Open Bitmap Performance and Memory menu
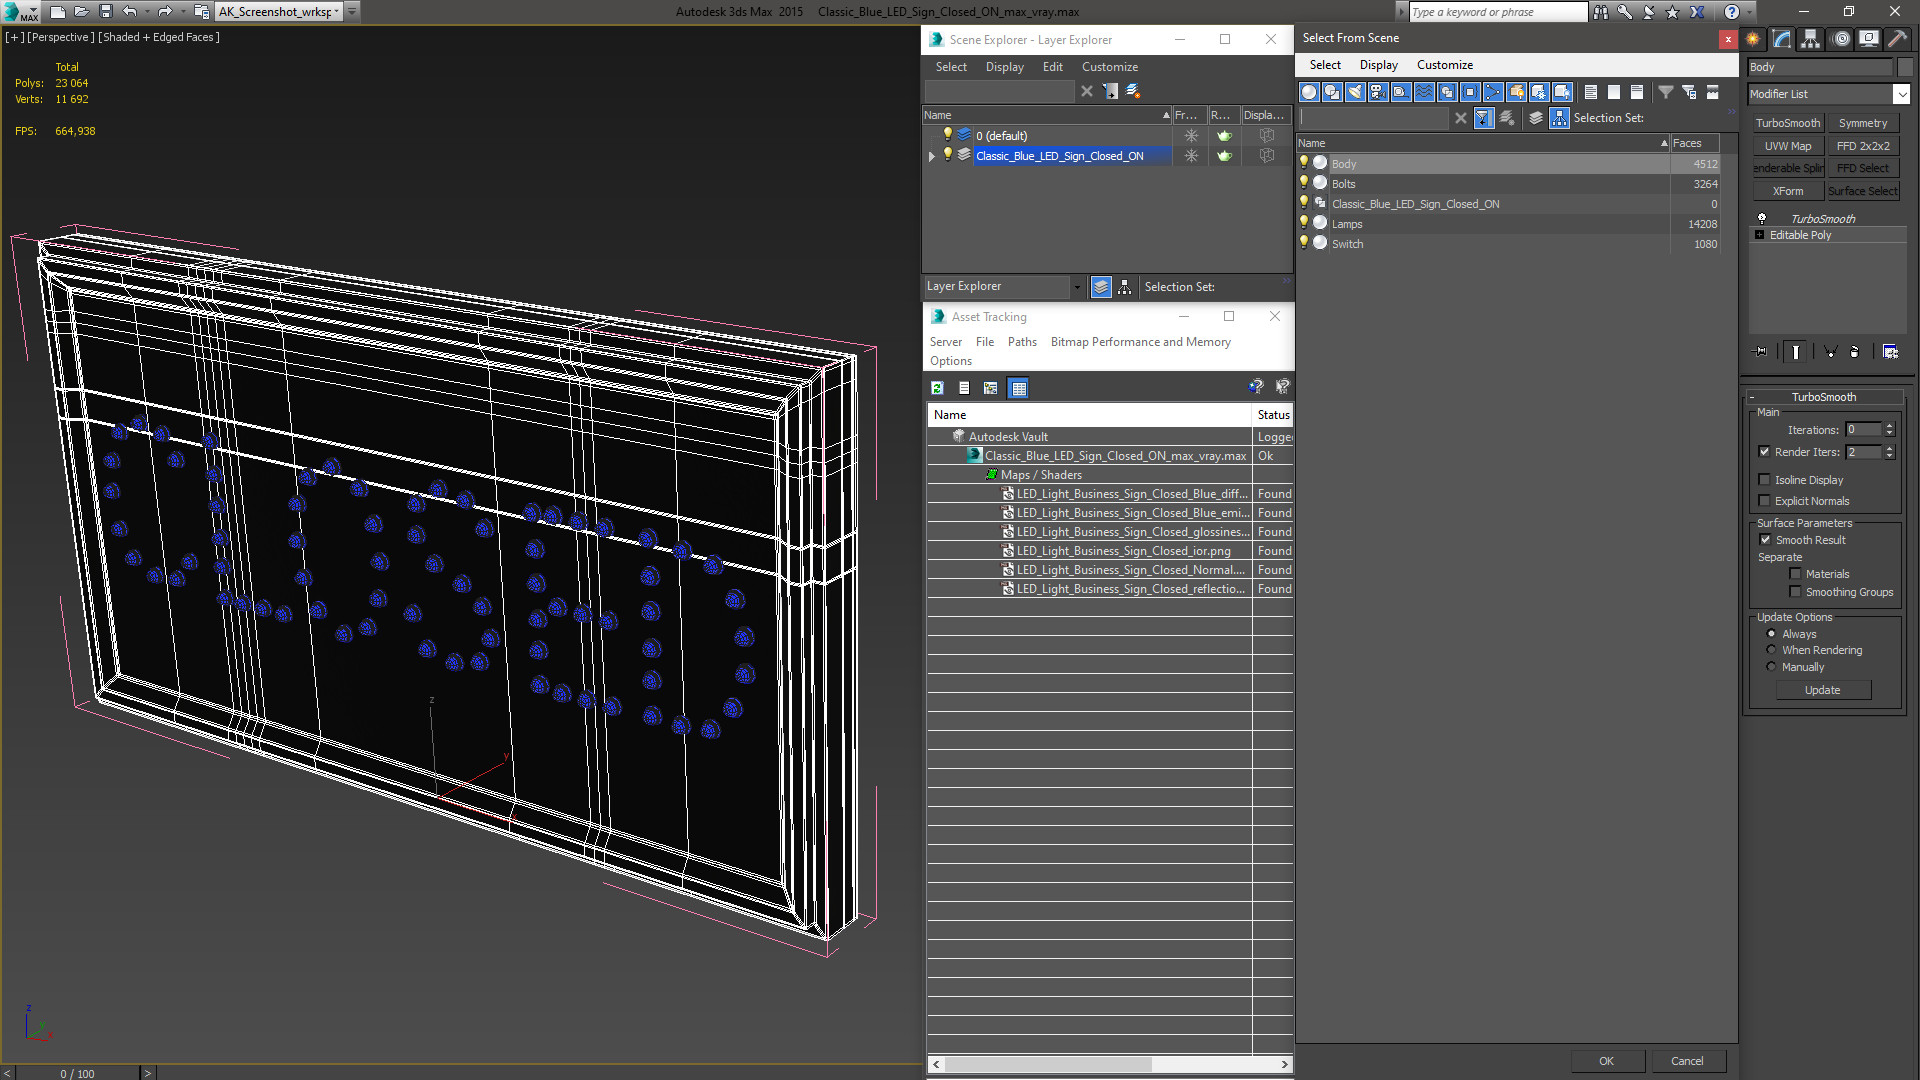This screenshot has width=1920, height=1080. coord(1140,342)
